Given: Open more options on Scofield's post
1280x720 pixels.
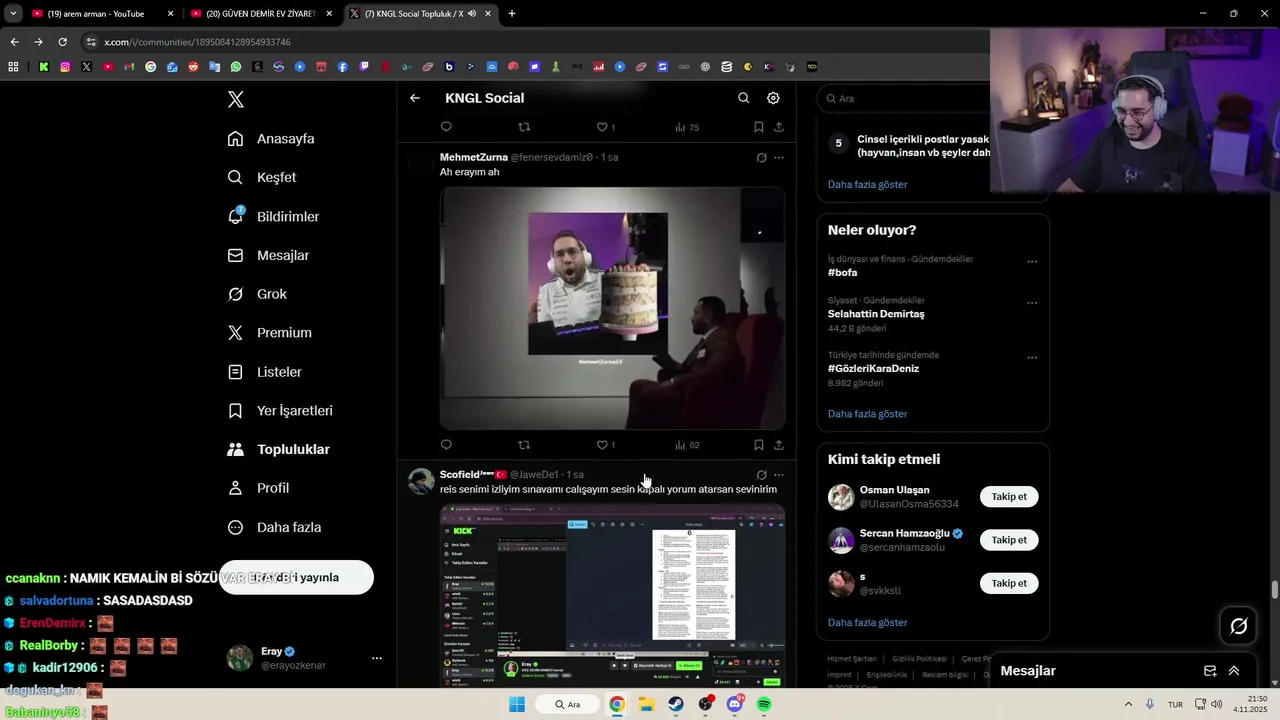Looking at the screenshot, I should 779,475.
